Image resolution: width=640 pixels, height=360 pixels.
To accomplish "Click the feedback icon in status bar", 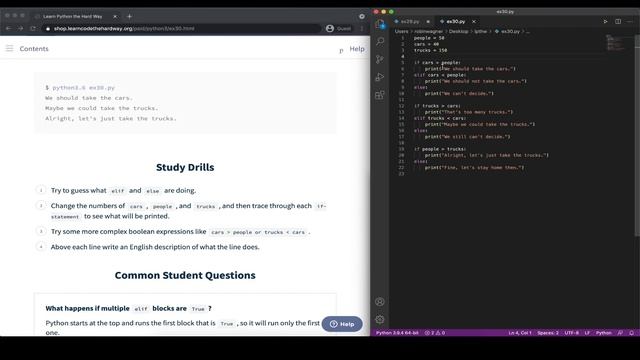I will coord(620,333).
